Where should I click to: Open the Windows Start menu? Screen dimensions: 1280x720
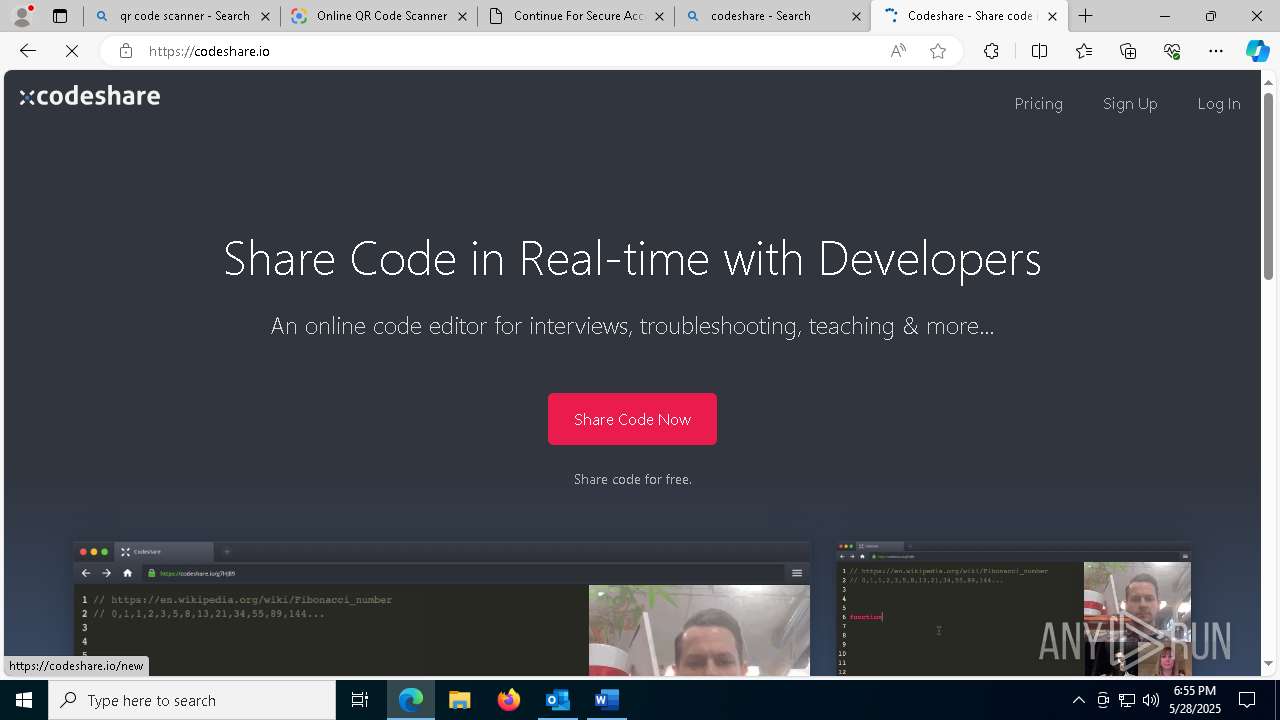point(24,700)
